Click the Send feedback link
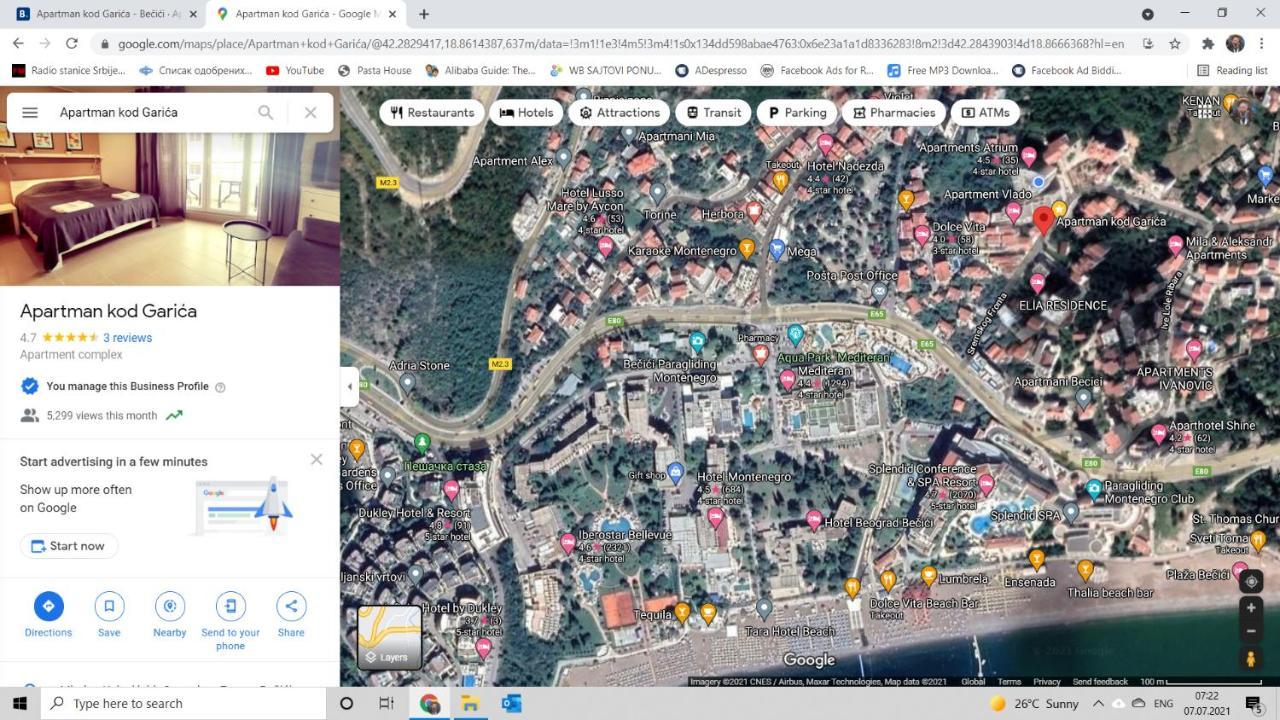This screenshot has height=720, width=1280. tap(1100, 682)
